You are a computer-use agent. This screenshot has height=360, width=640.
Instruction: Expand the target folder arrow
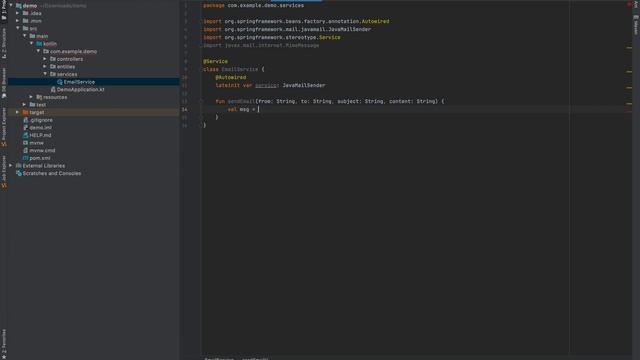18,112
